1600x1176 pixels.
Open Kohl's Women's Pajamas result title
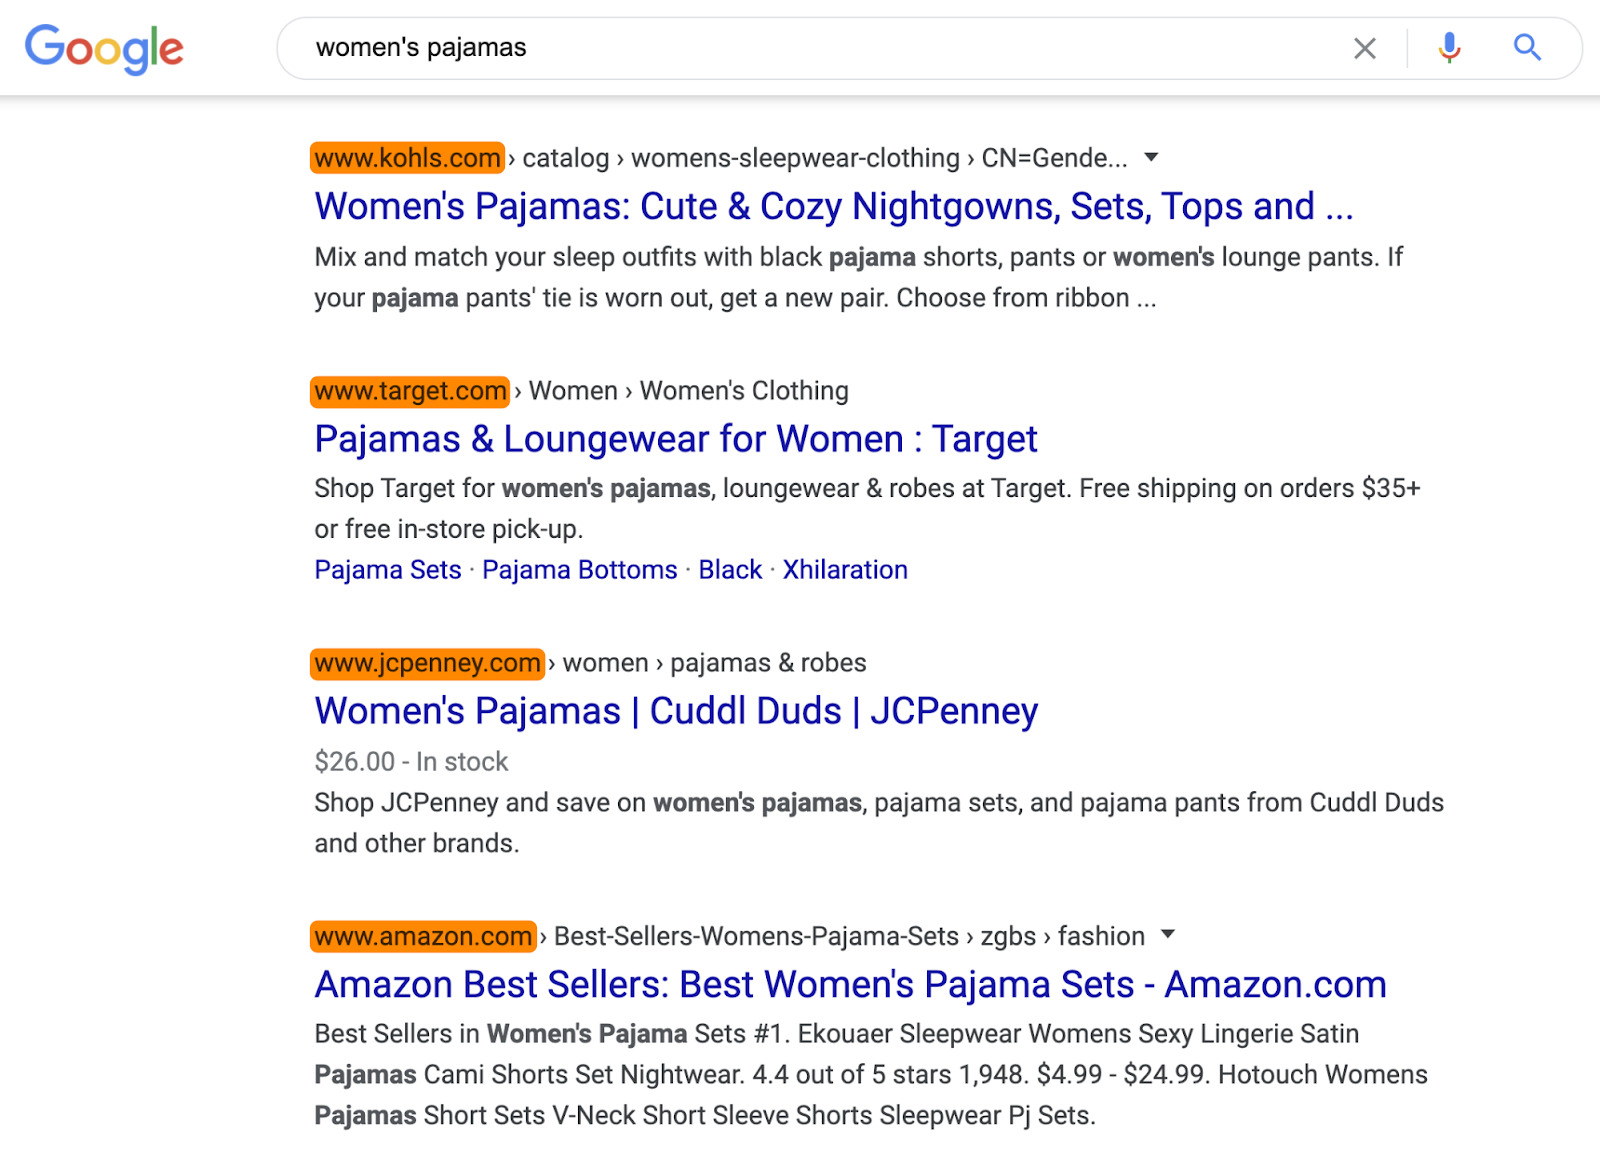point(833,207)
